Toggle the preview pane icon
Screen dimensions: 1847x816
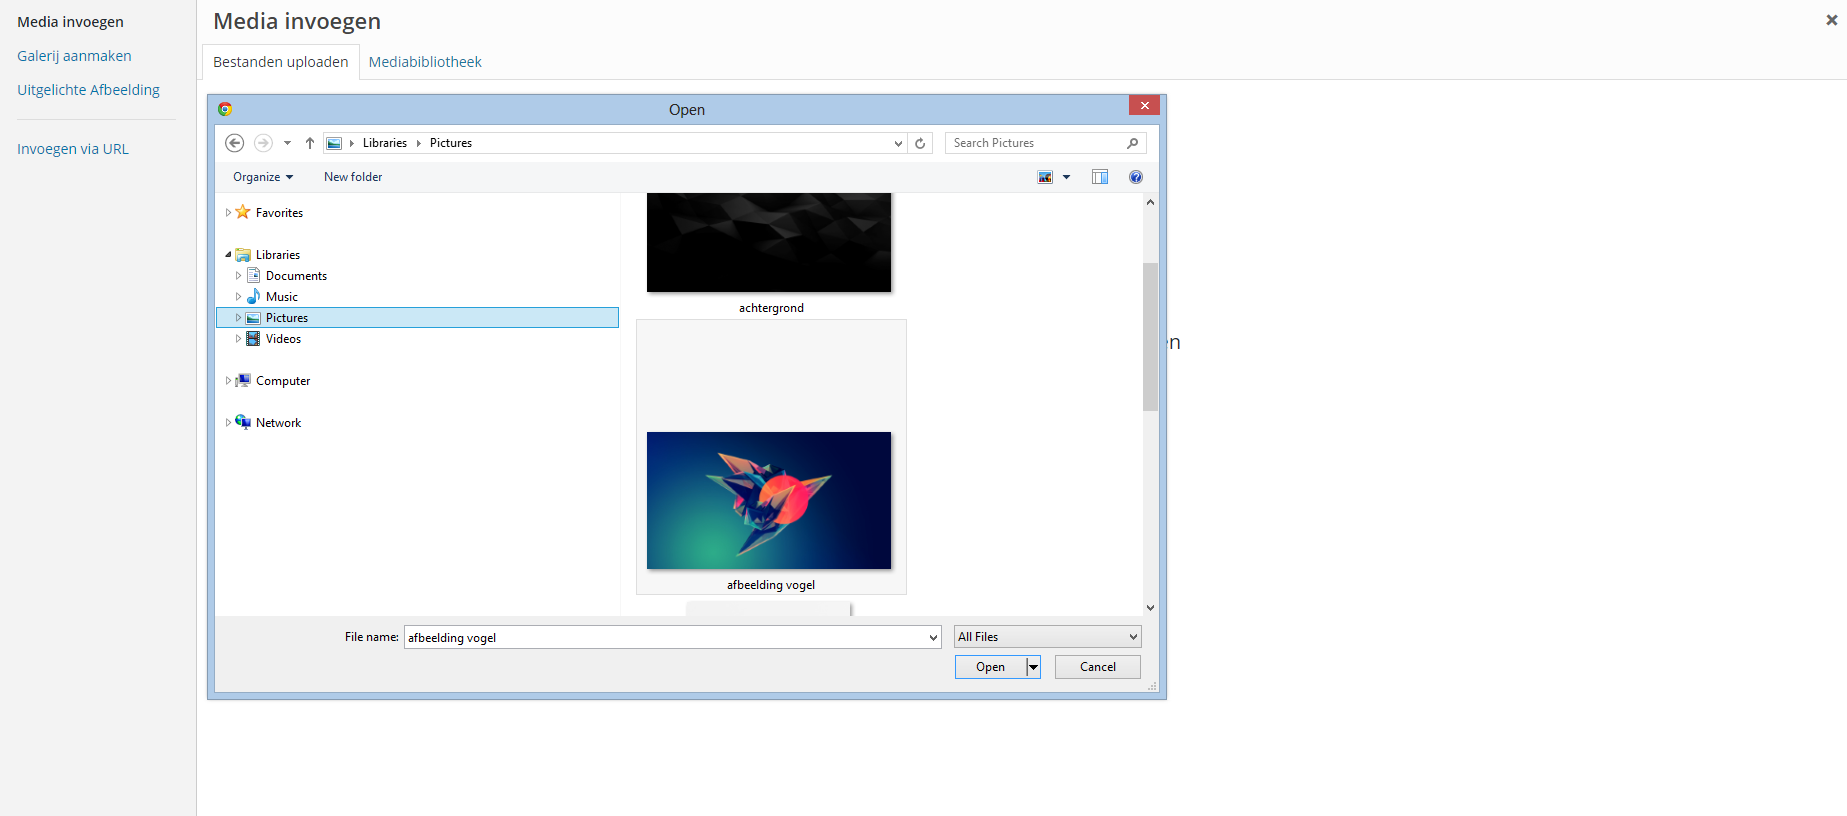[x=1100, y=177]
